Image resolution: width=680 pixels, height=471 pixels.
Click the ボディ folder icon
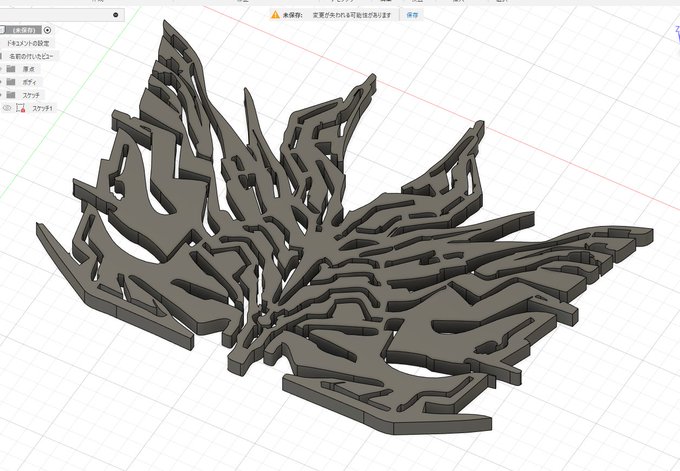(11, 82)
